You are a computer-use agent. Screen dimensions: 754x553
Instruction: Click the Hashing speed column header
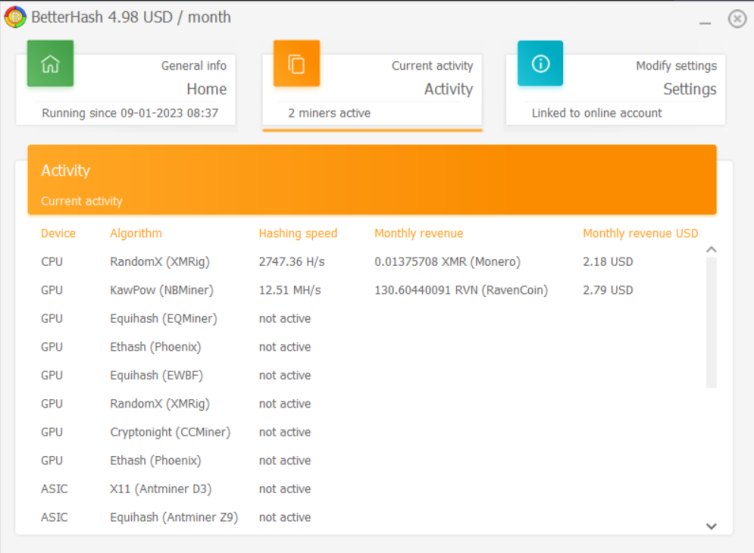coord(298,233)
